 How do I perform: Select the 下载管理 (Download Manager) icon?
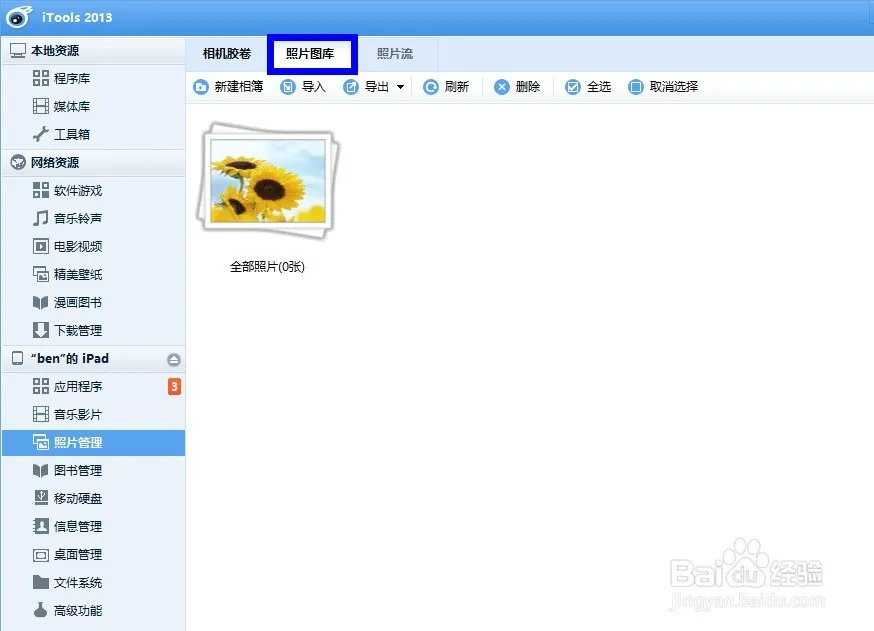[x=40, y=330]
